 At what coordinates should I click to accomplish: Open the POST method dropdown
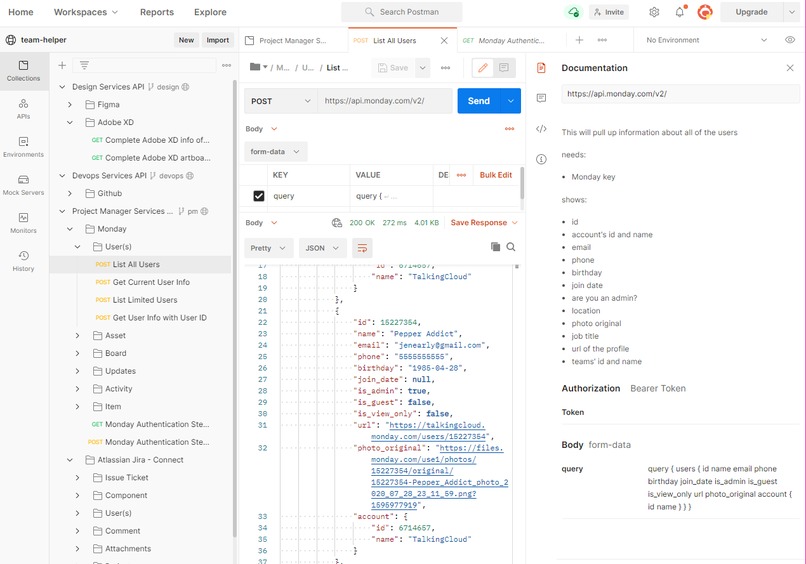coord(281,101)
